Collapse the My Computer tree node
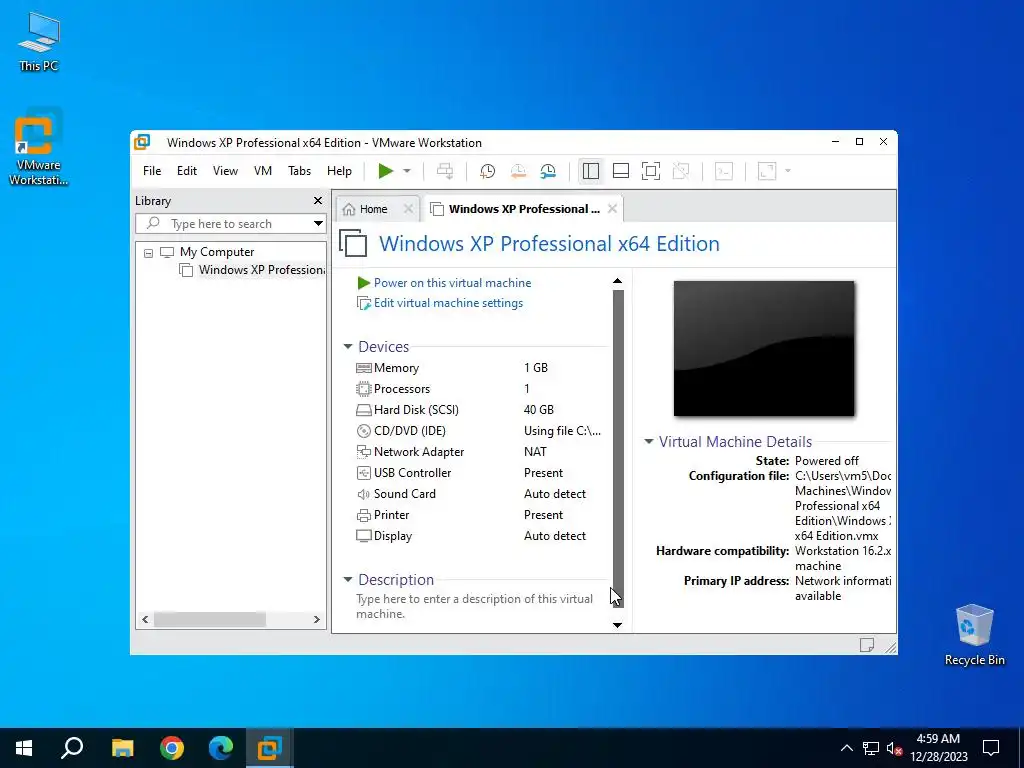 point(148,253)
